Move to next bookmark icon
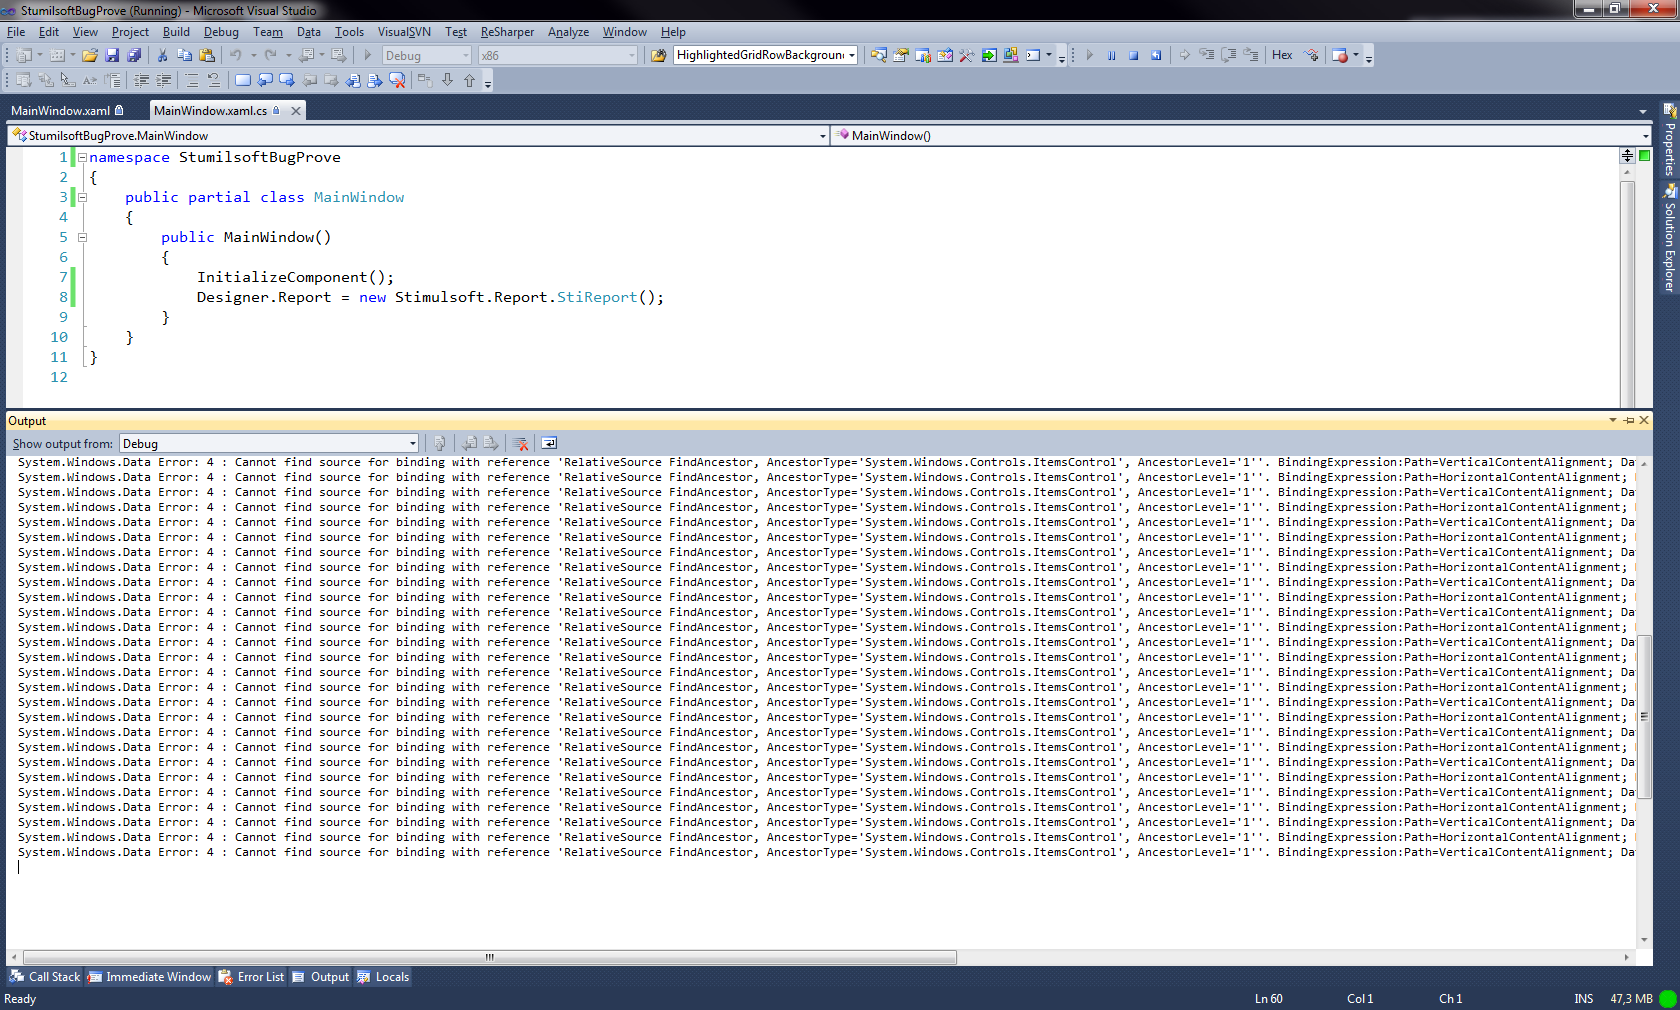The height and width of the screenshot is (1010, 1680). [287, 81]
